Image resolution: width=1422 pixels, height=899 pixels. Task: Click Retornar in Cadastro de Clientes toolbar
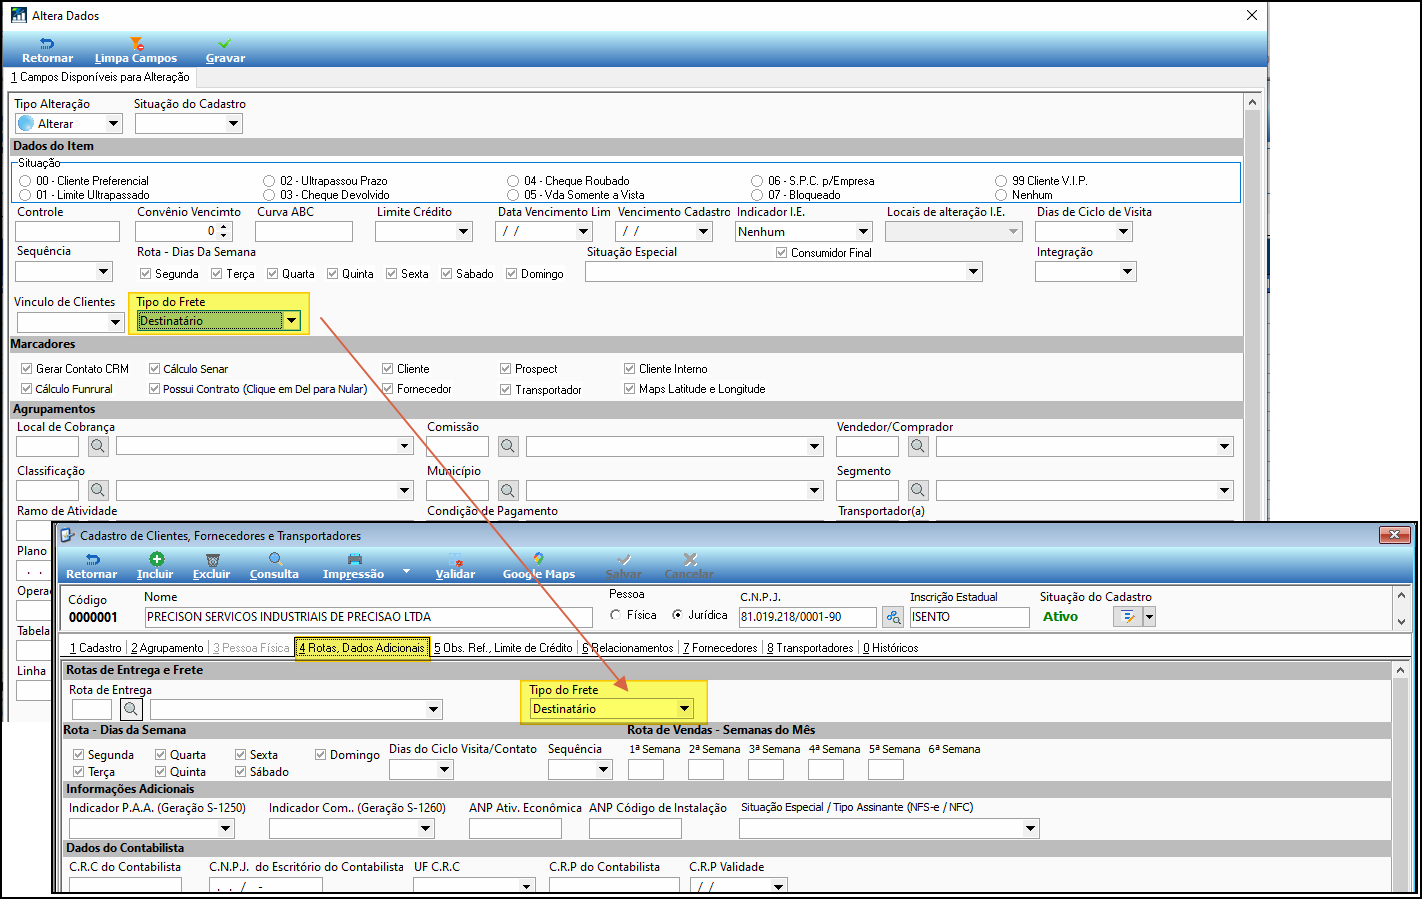pos(92,567)
